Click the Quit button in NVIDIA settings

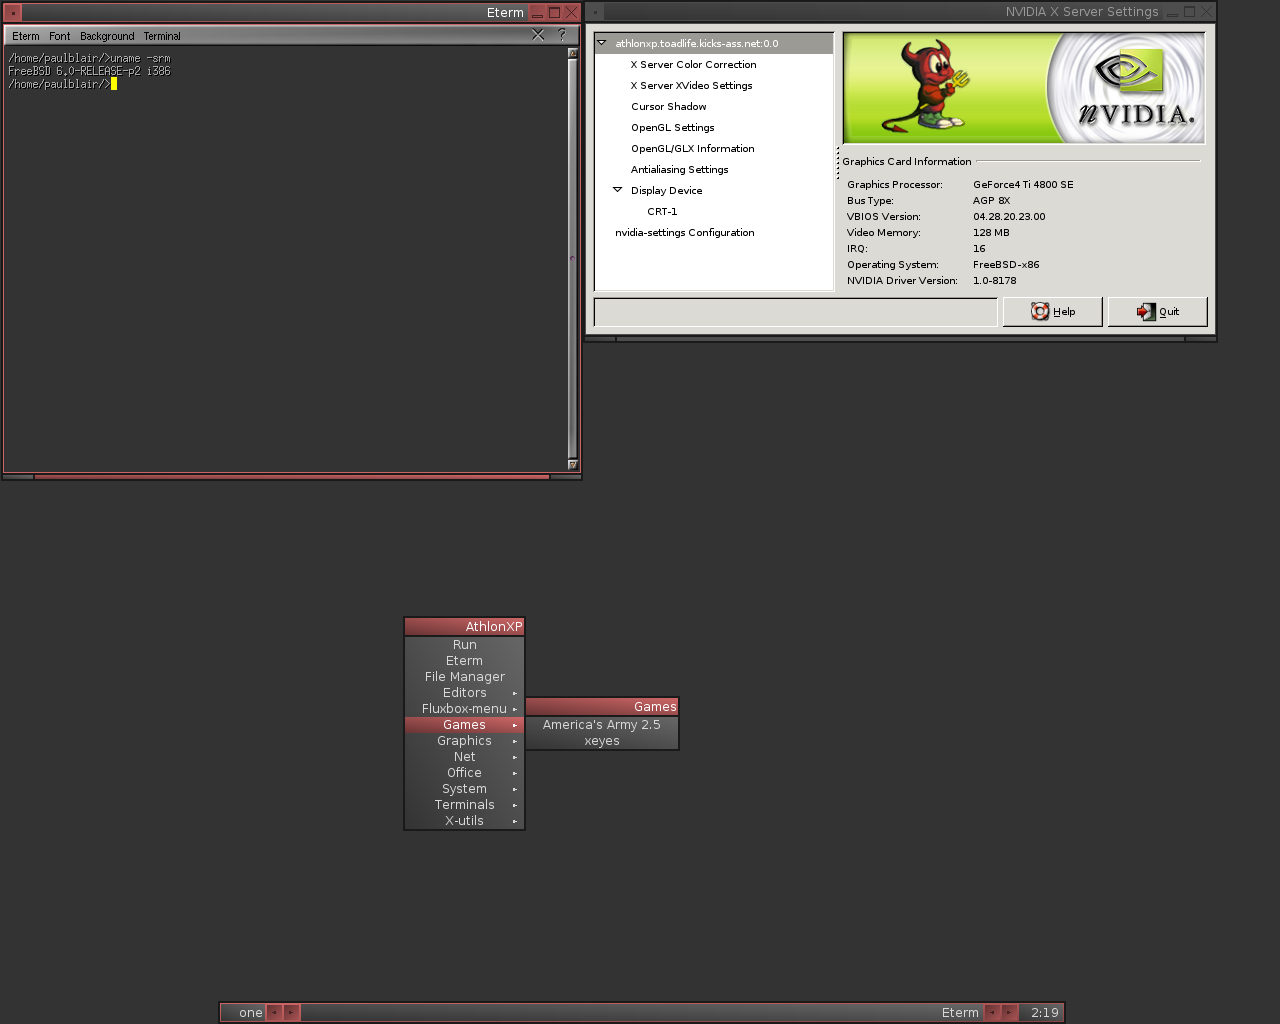[1157, 312]
